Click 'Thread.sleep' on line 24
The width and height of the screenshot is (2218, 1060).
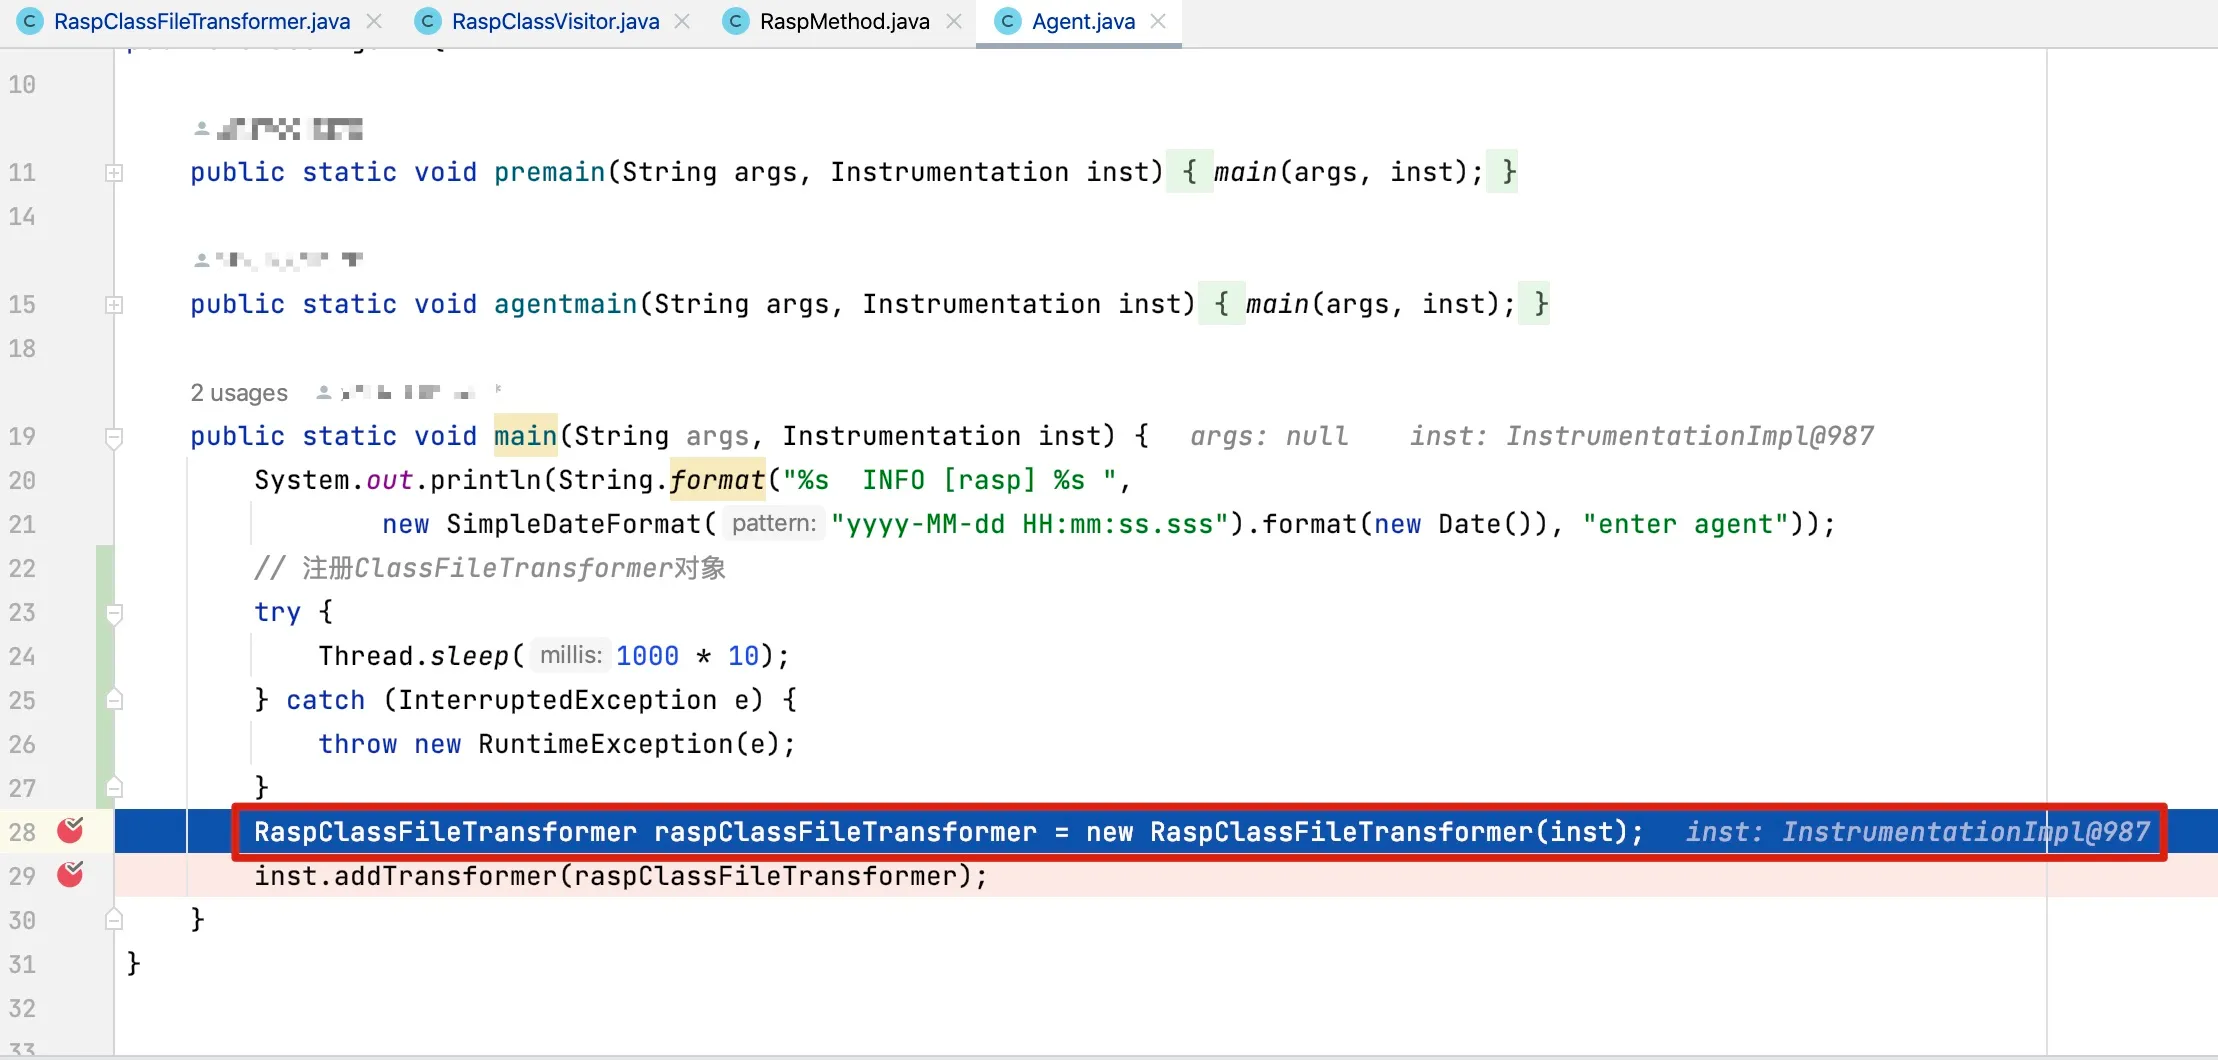click(414, 656)
